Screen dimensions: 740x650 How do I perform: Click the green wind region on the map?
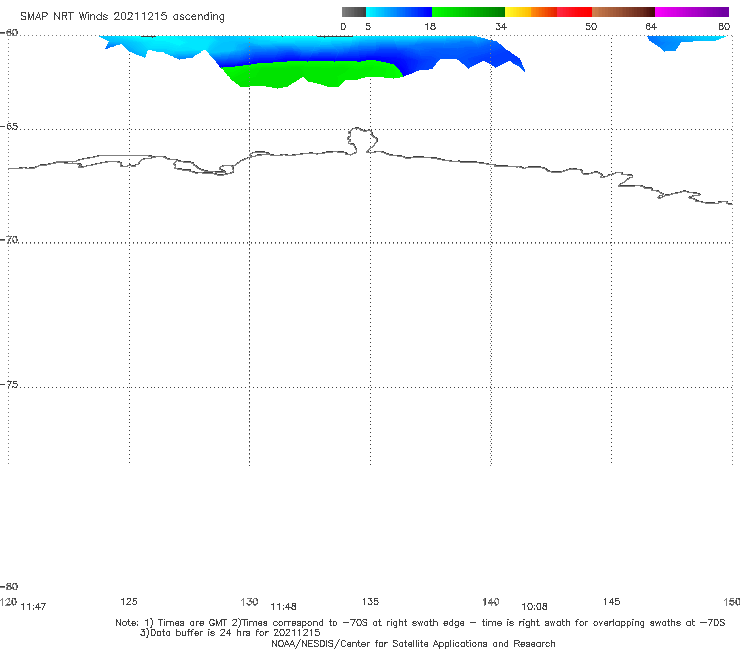(x=311, y=73)
